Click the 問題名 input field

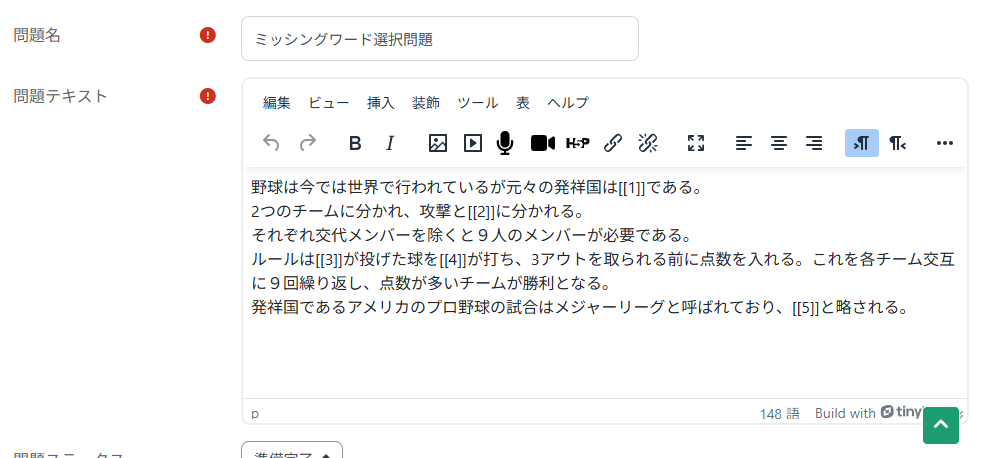440,39
